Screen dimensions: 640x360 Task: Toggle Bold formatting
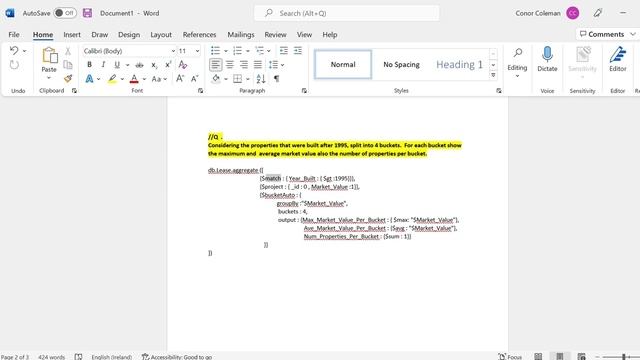tap(89, 65)
